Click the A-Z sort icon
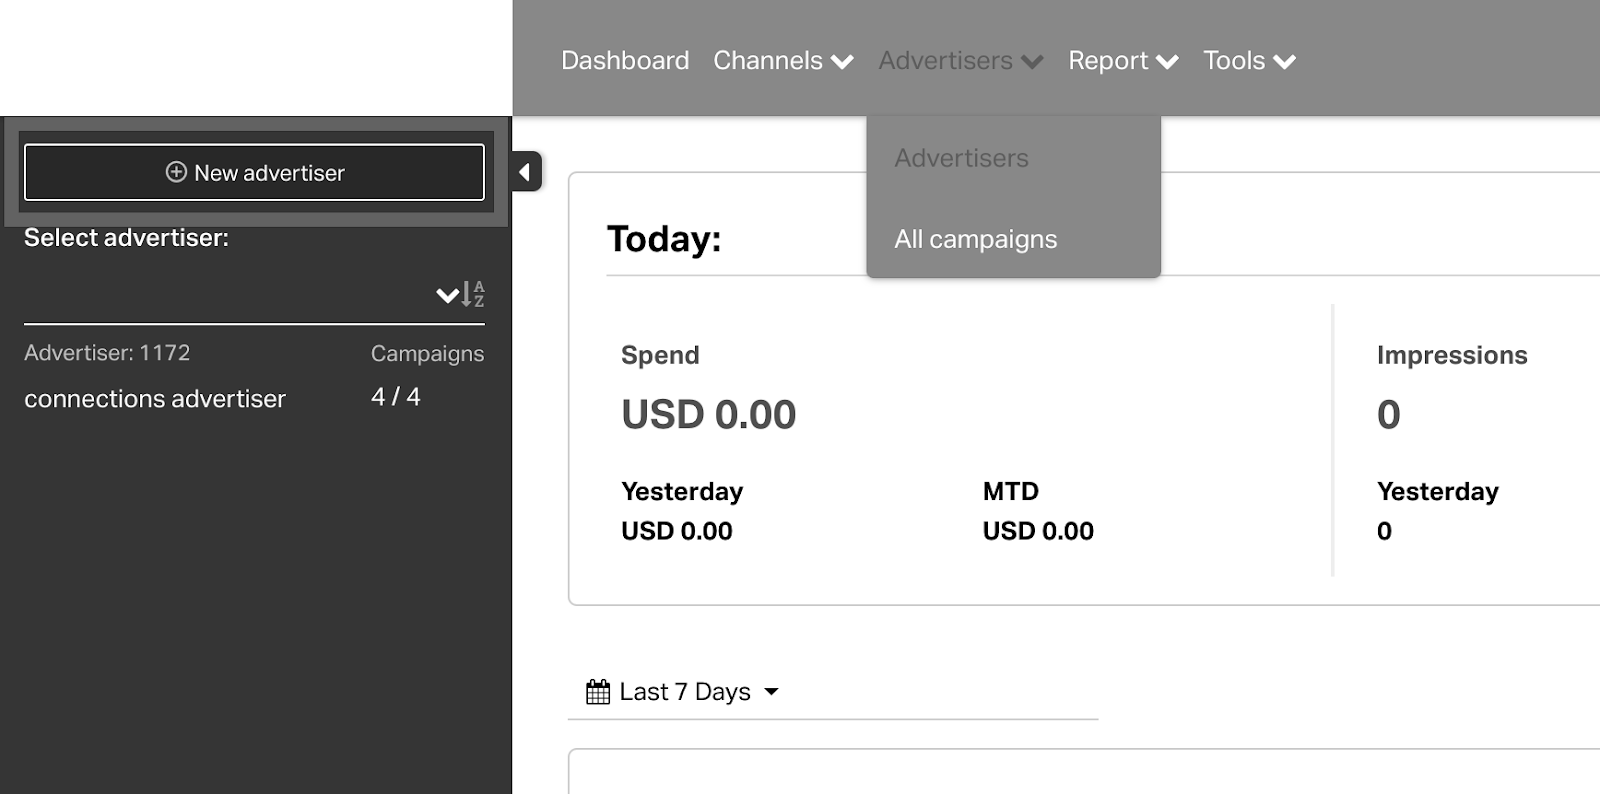Viewport: 1600px width, 794px height. [473, 294]
